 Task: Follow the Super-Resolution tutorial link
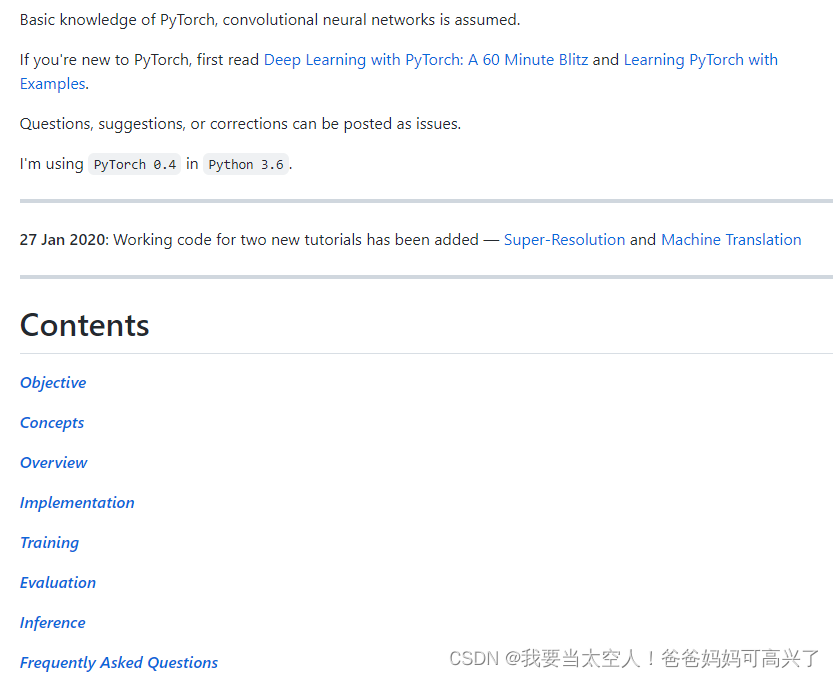(x=564, y=240)
